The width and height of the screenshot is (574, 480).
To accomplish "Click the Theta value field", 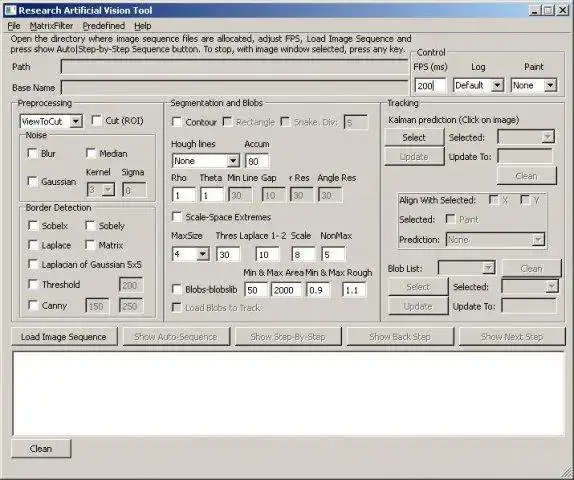I will pyautogui.click(x=212, y=195).
